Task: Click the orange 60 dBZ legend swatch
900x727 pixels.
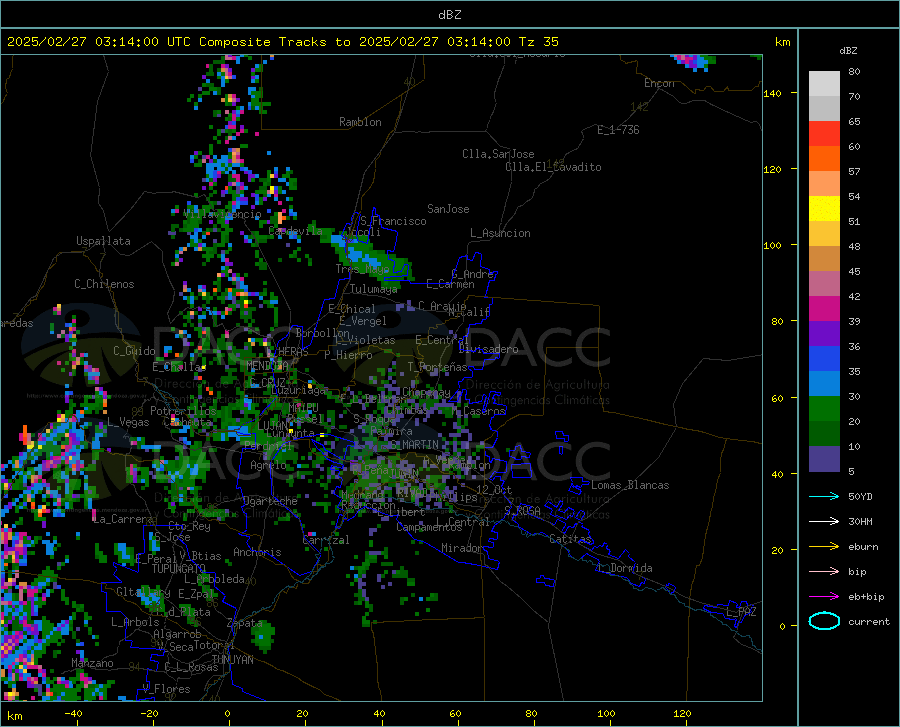Action: 824,158
